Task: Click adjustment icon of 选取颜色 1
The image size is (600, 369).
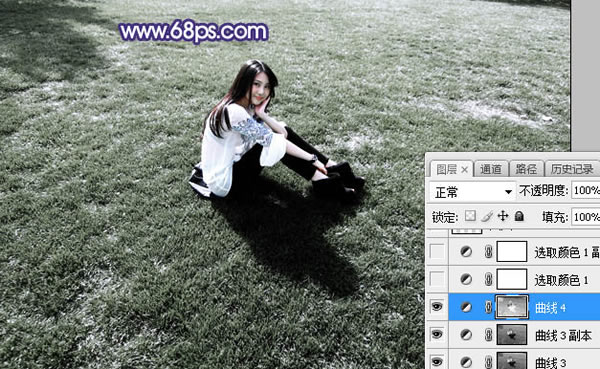Action: pyautogui.click(x=466, y=279)
